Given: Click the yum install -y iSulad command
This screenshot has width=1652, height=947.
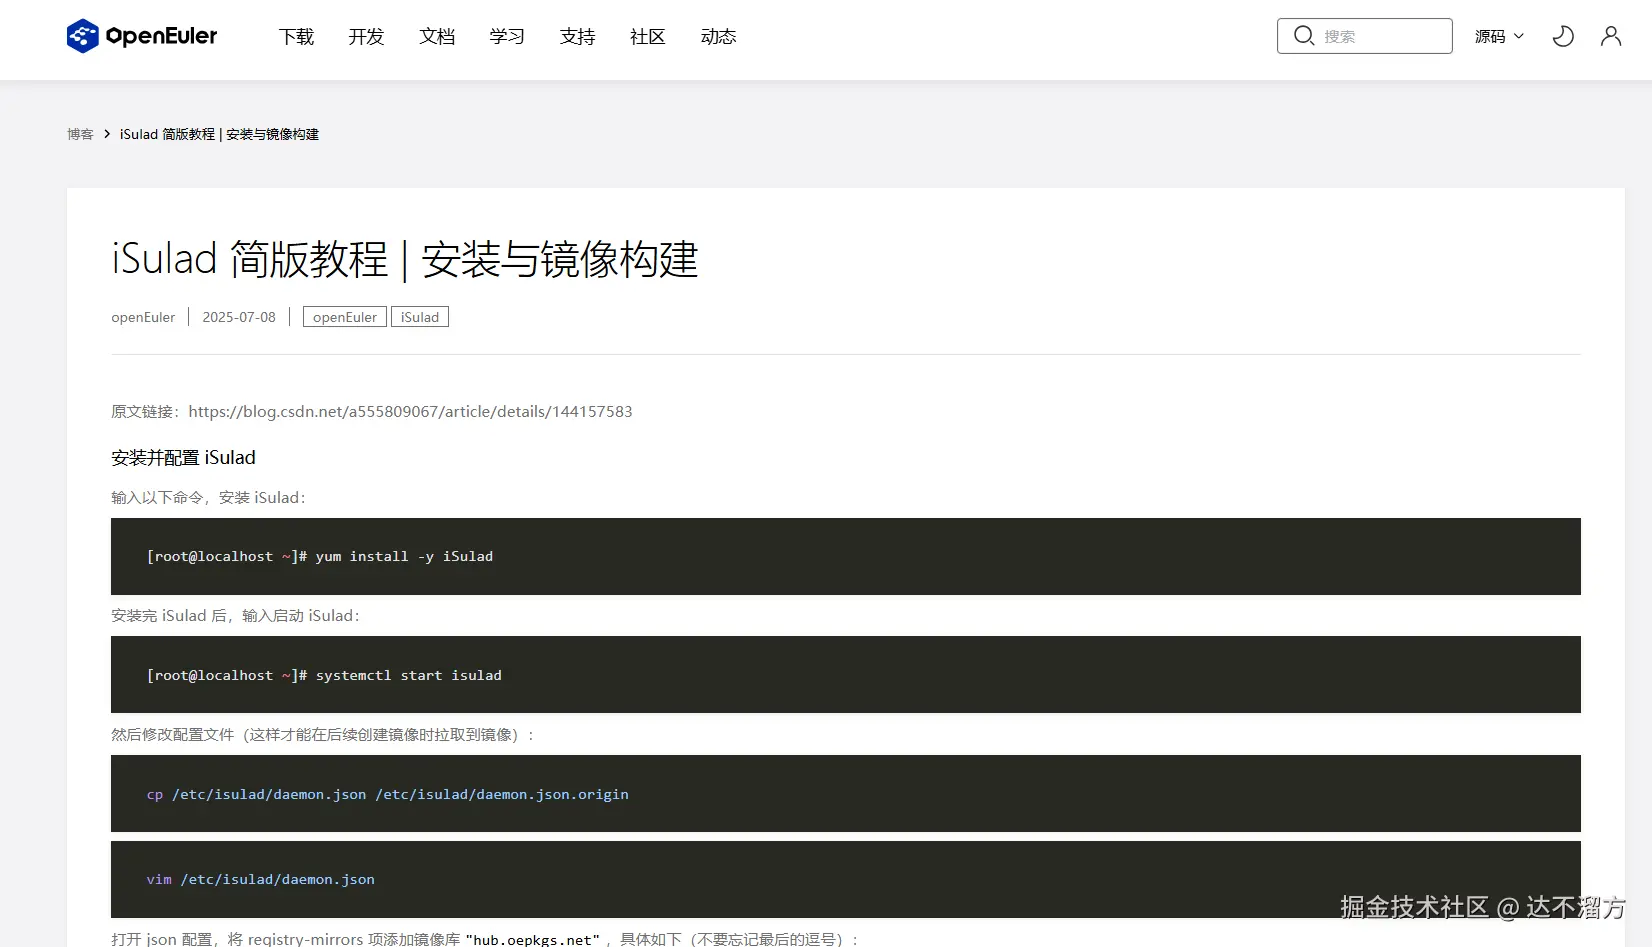Looking at the screenshot, I should (x=404, y=556).
